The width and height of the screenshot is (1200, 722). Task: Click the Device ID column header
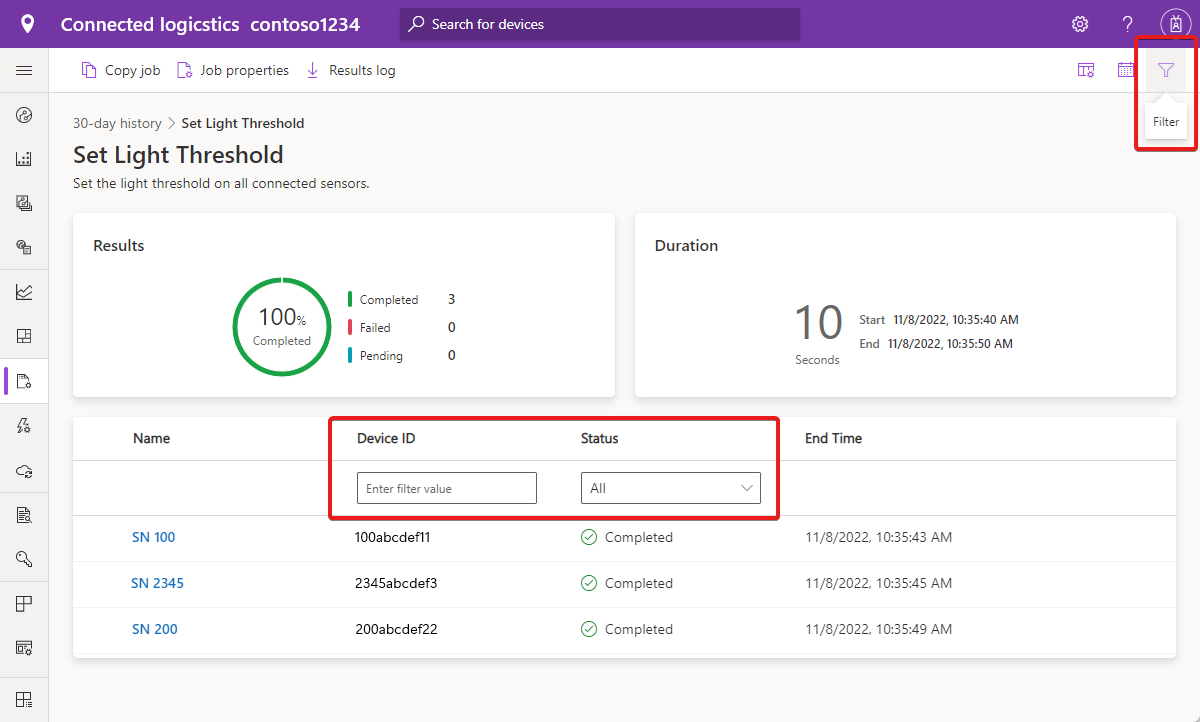point(386,438)
